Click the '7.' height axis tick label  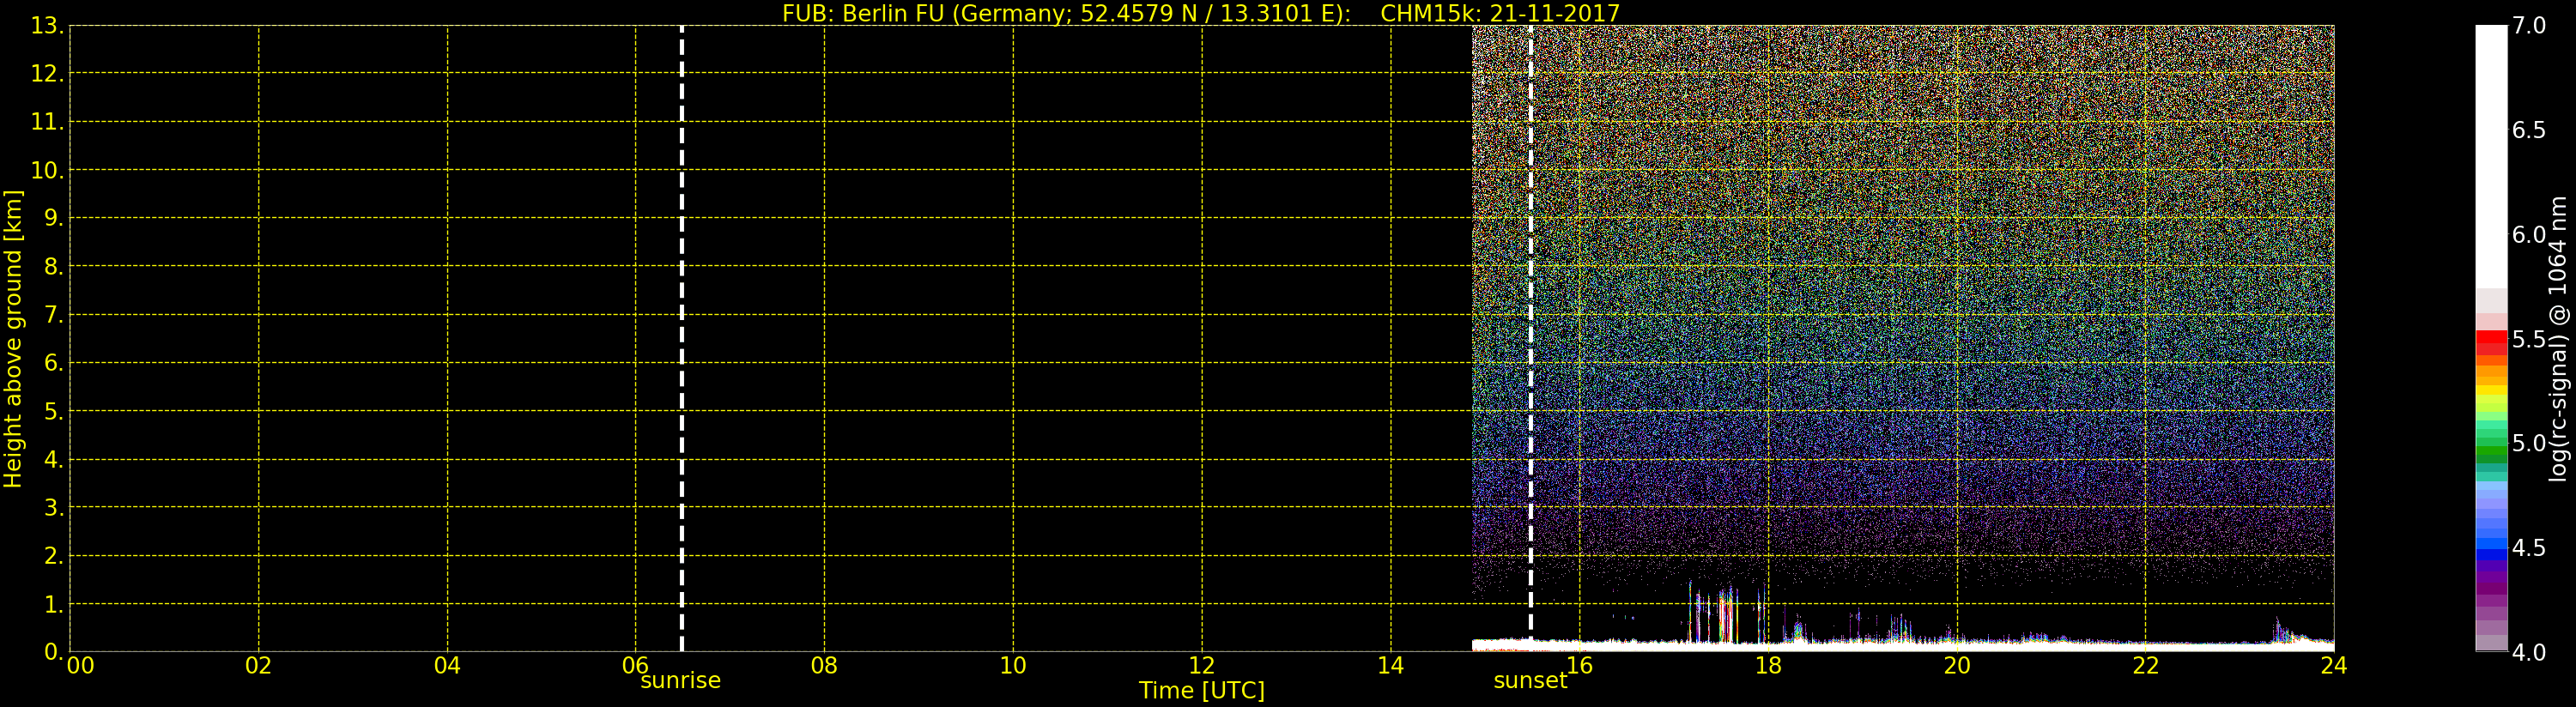[x=53, y=315]
